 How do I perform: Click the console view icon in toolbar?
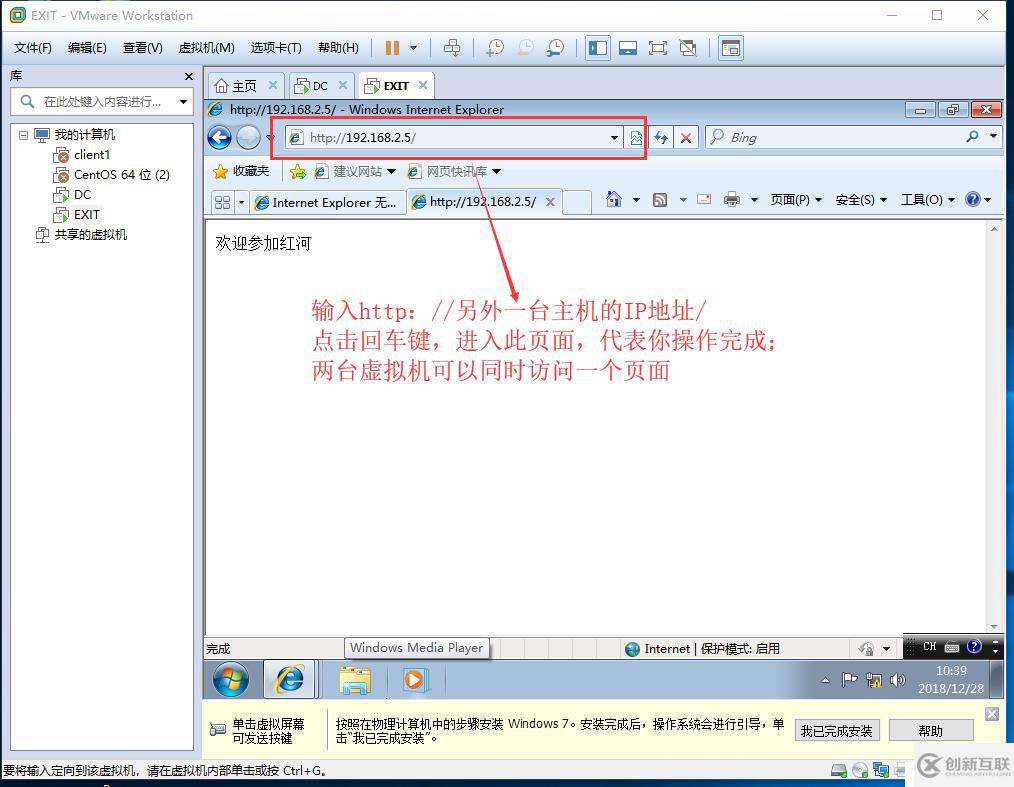click(x=731, y=48)
